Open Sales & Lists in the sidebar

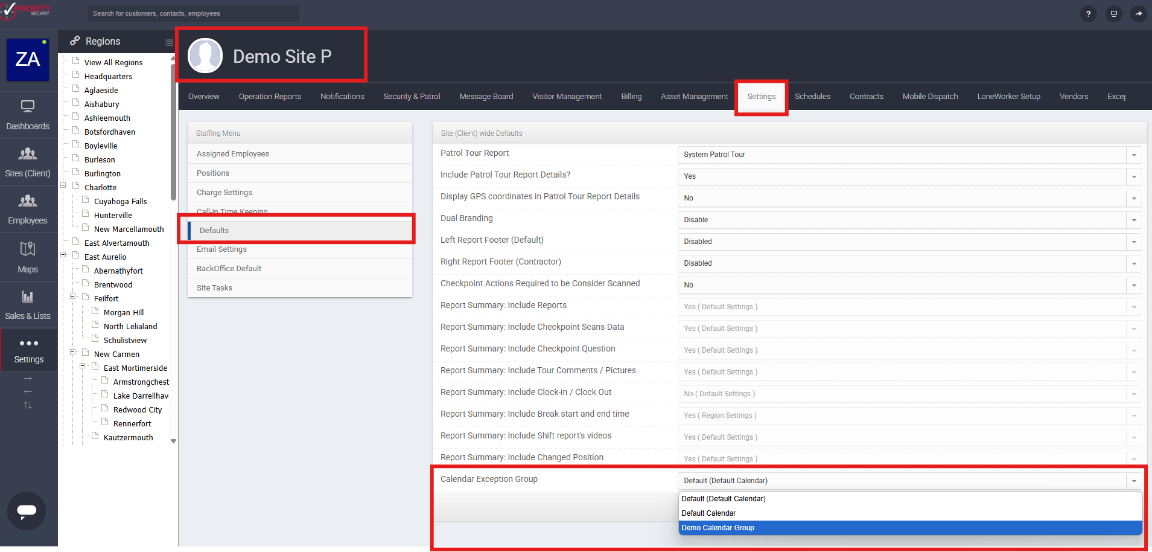pos(28,305)
